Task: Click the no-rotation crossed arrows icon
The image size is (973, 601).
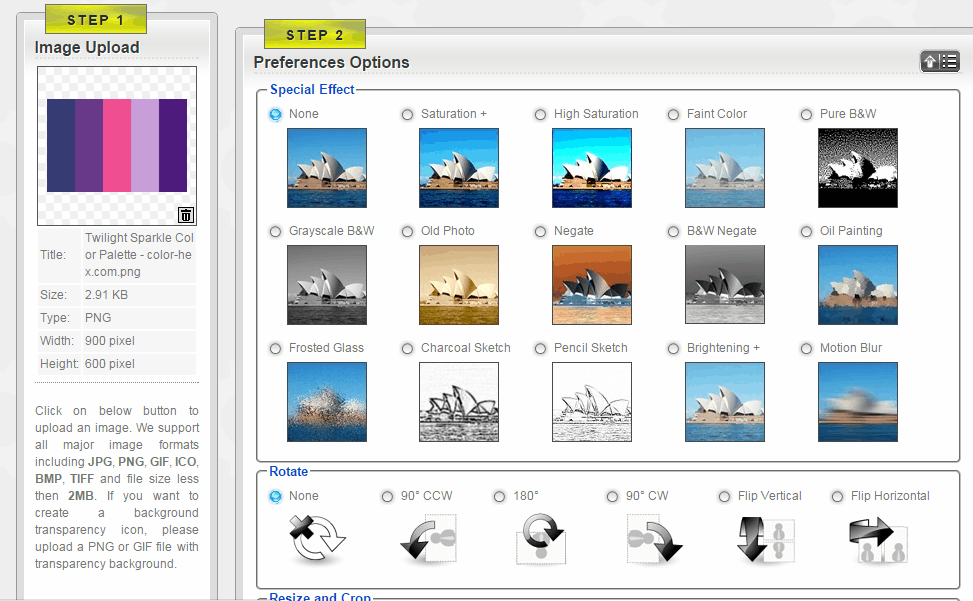Action: pos(316,536)
